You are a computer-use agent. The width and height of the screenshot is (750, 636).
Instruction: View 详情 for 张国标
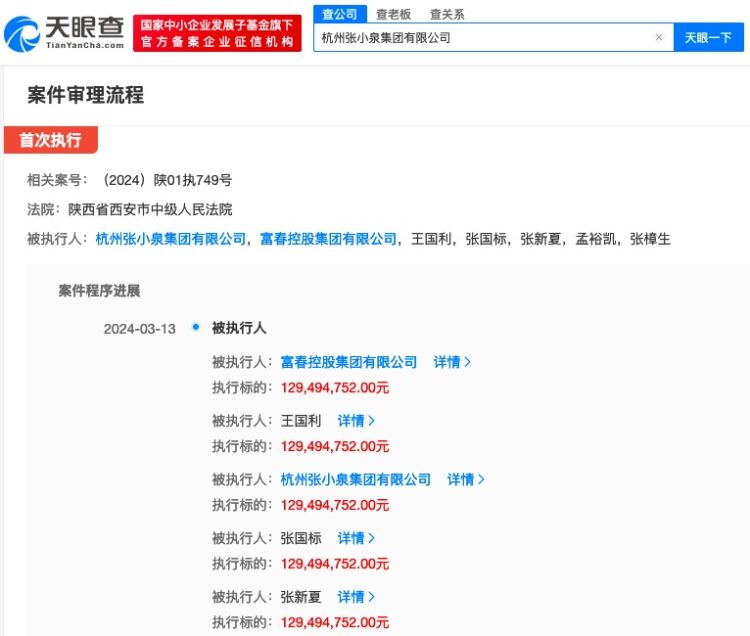click(x=356, y=538)
